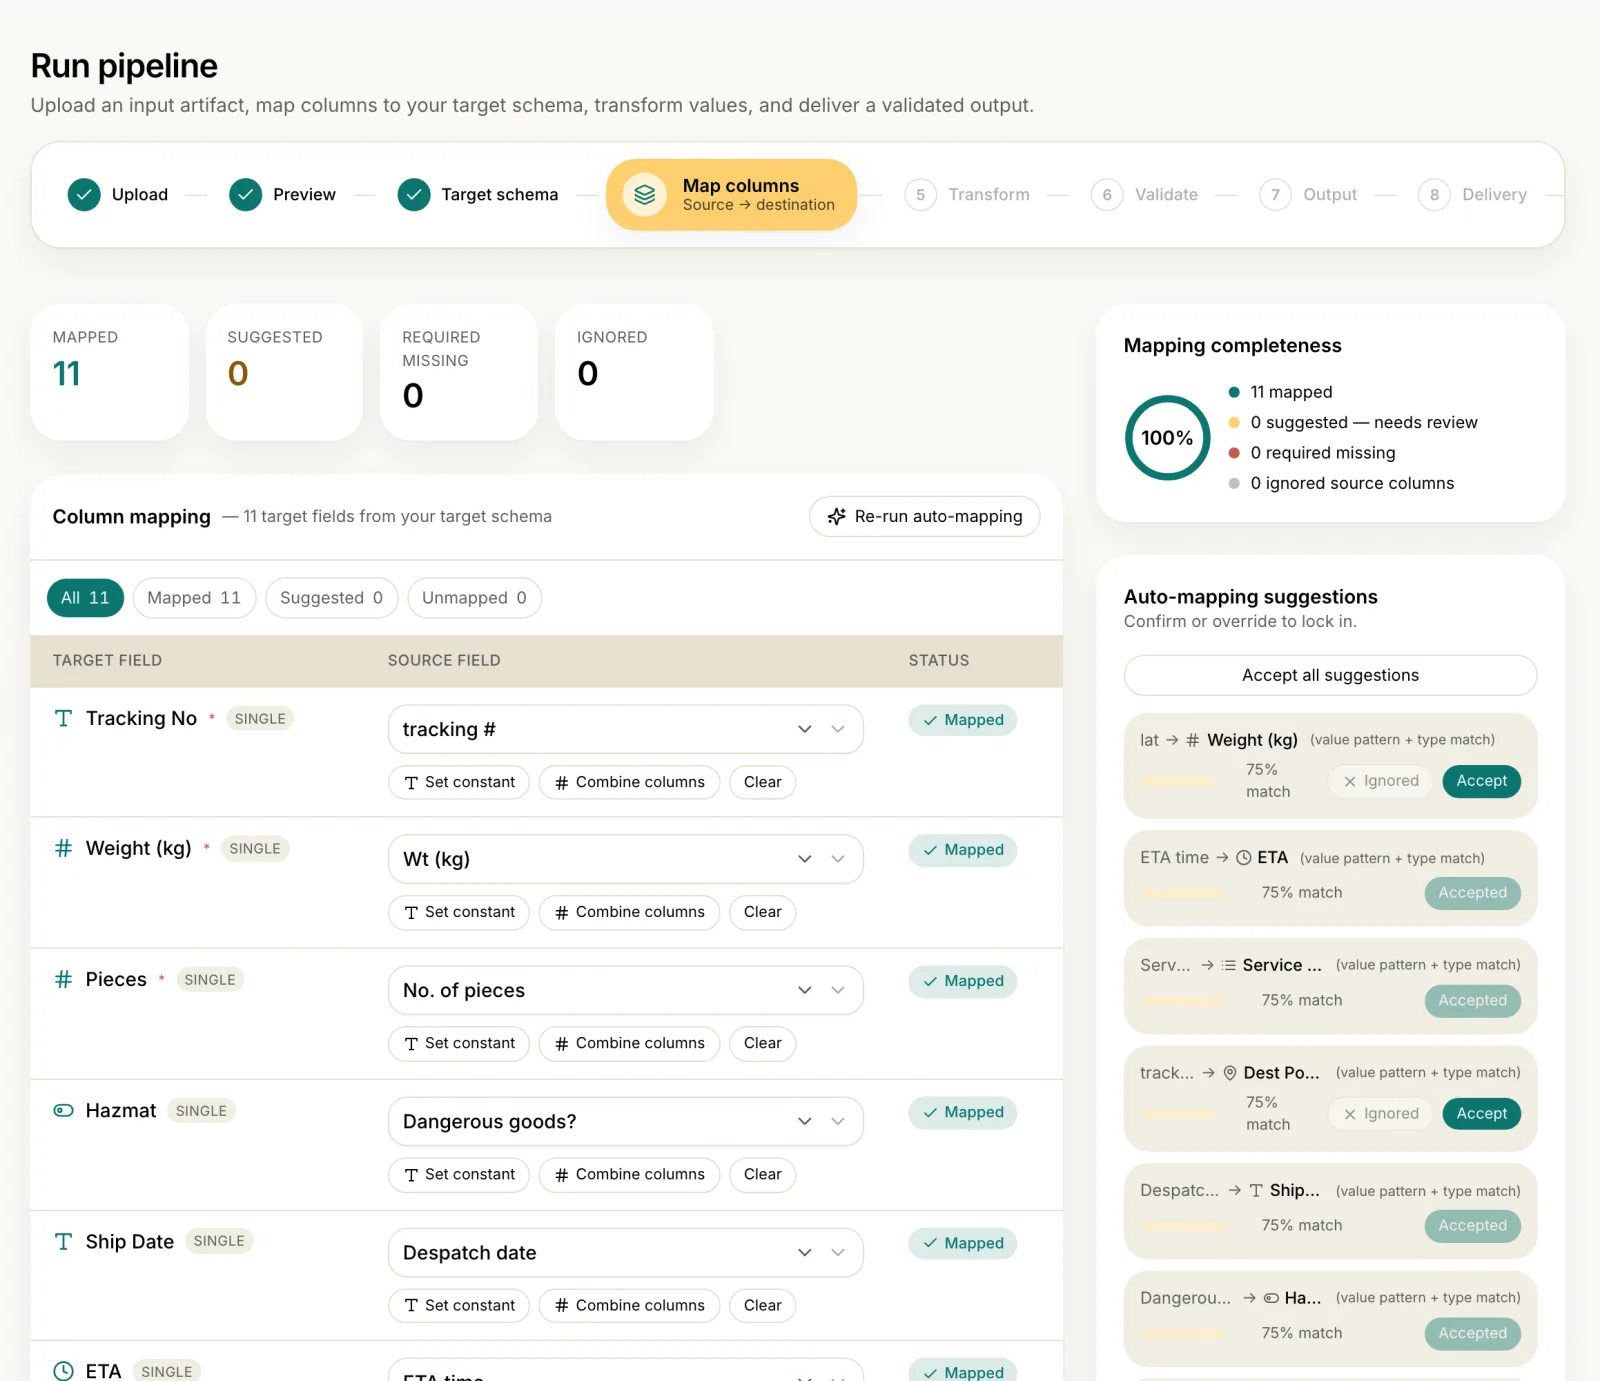Click the 100% completeness ring
1600x1381 pixels.
pyautogui.click(x=1167, y=438)
